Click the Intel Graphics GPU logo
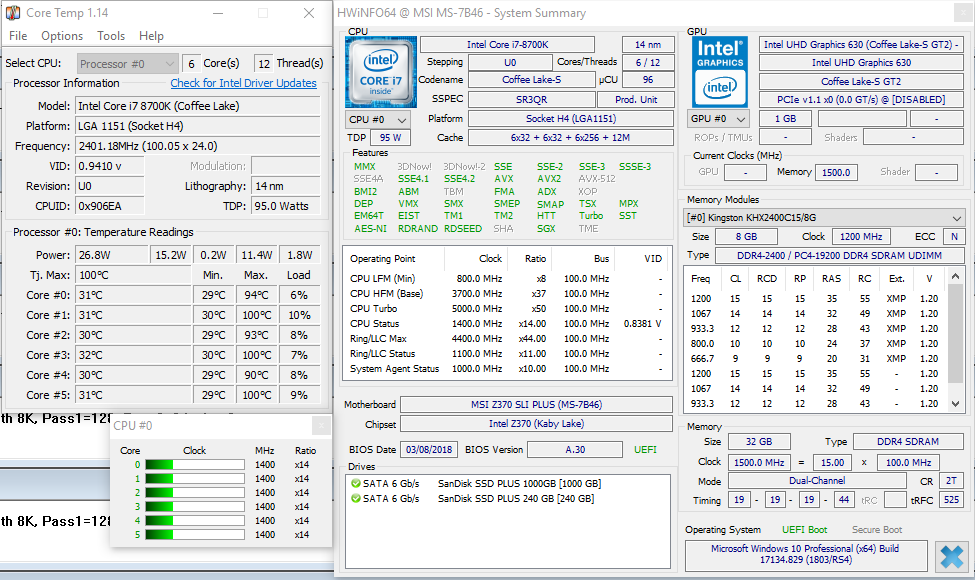Screen dimensions: 975x580 719,72
